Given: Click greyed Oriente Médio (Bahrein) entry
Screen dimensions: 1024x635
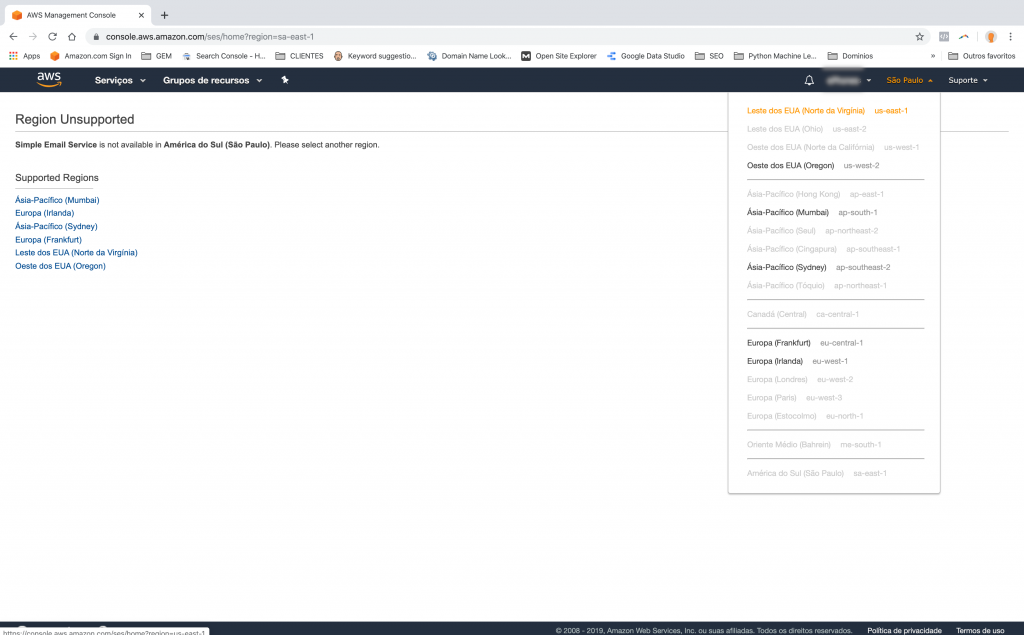Looking at the screenshot, I should (814, 445).
